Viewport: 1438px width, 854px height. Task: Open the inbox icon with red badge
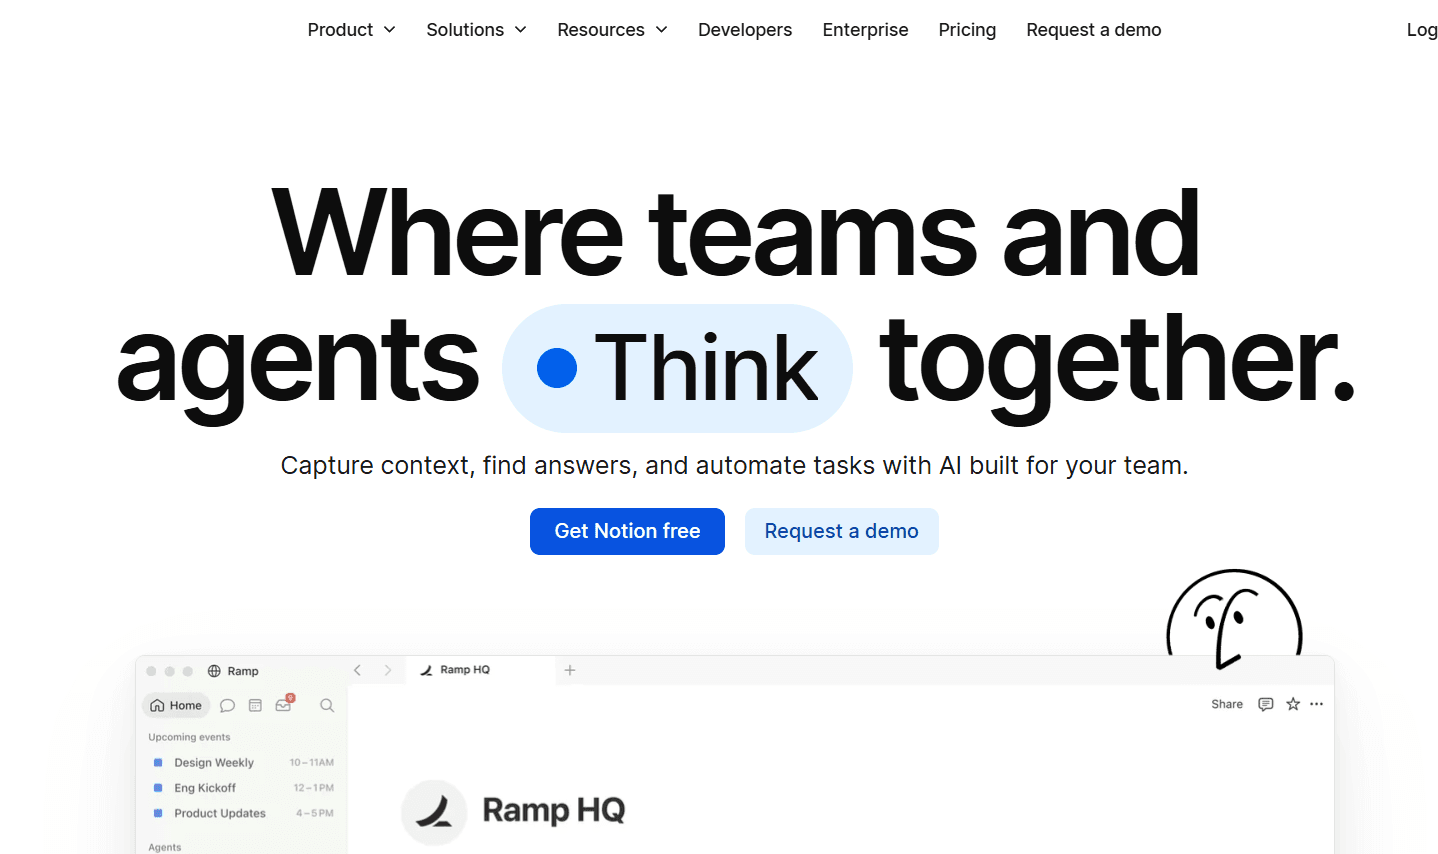tap(284, 704)
